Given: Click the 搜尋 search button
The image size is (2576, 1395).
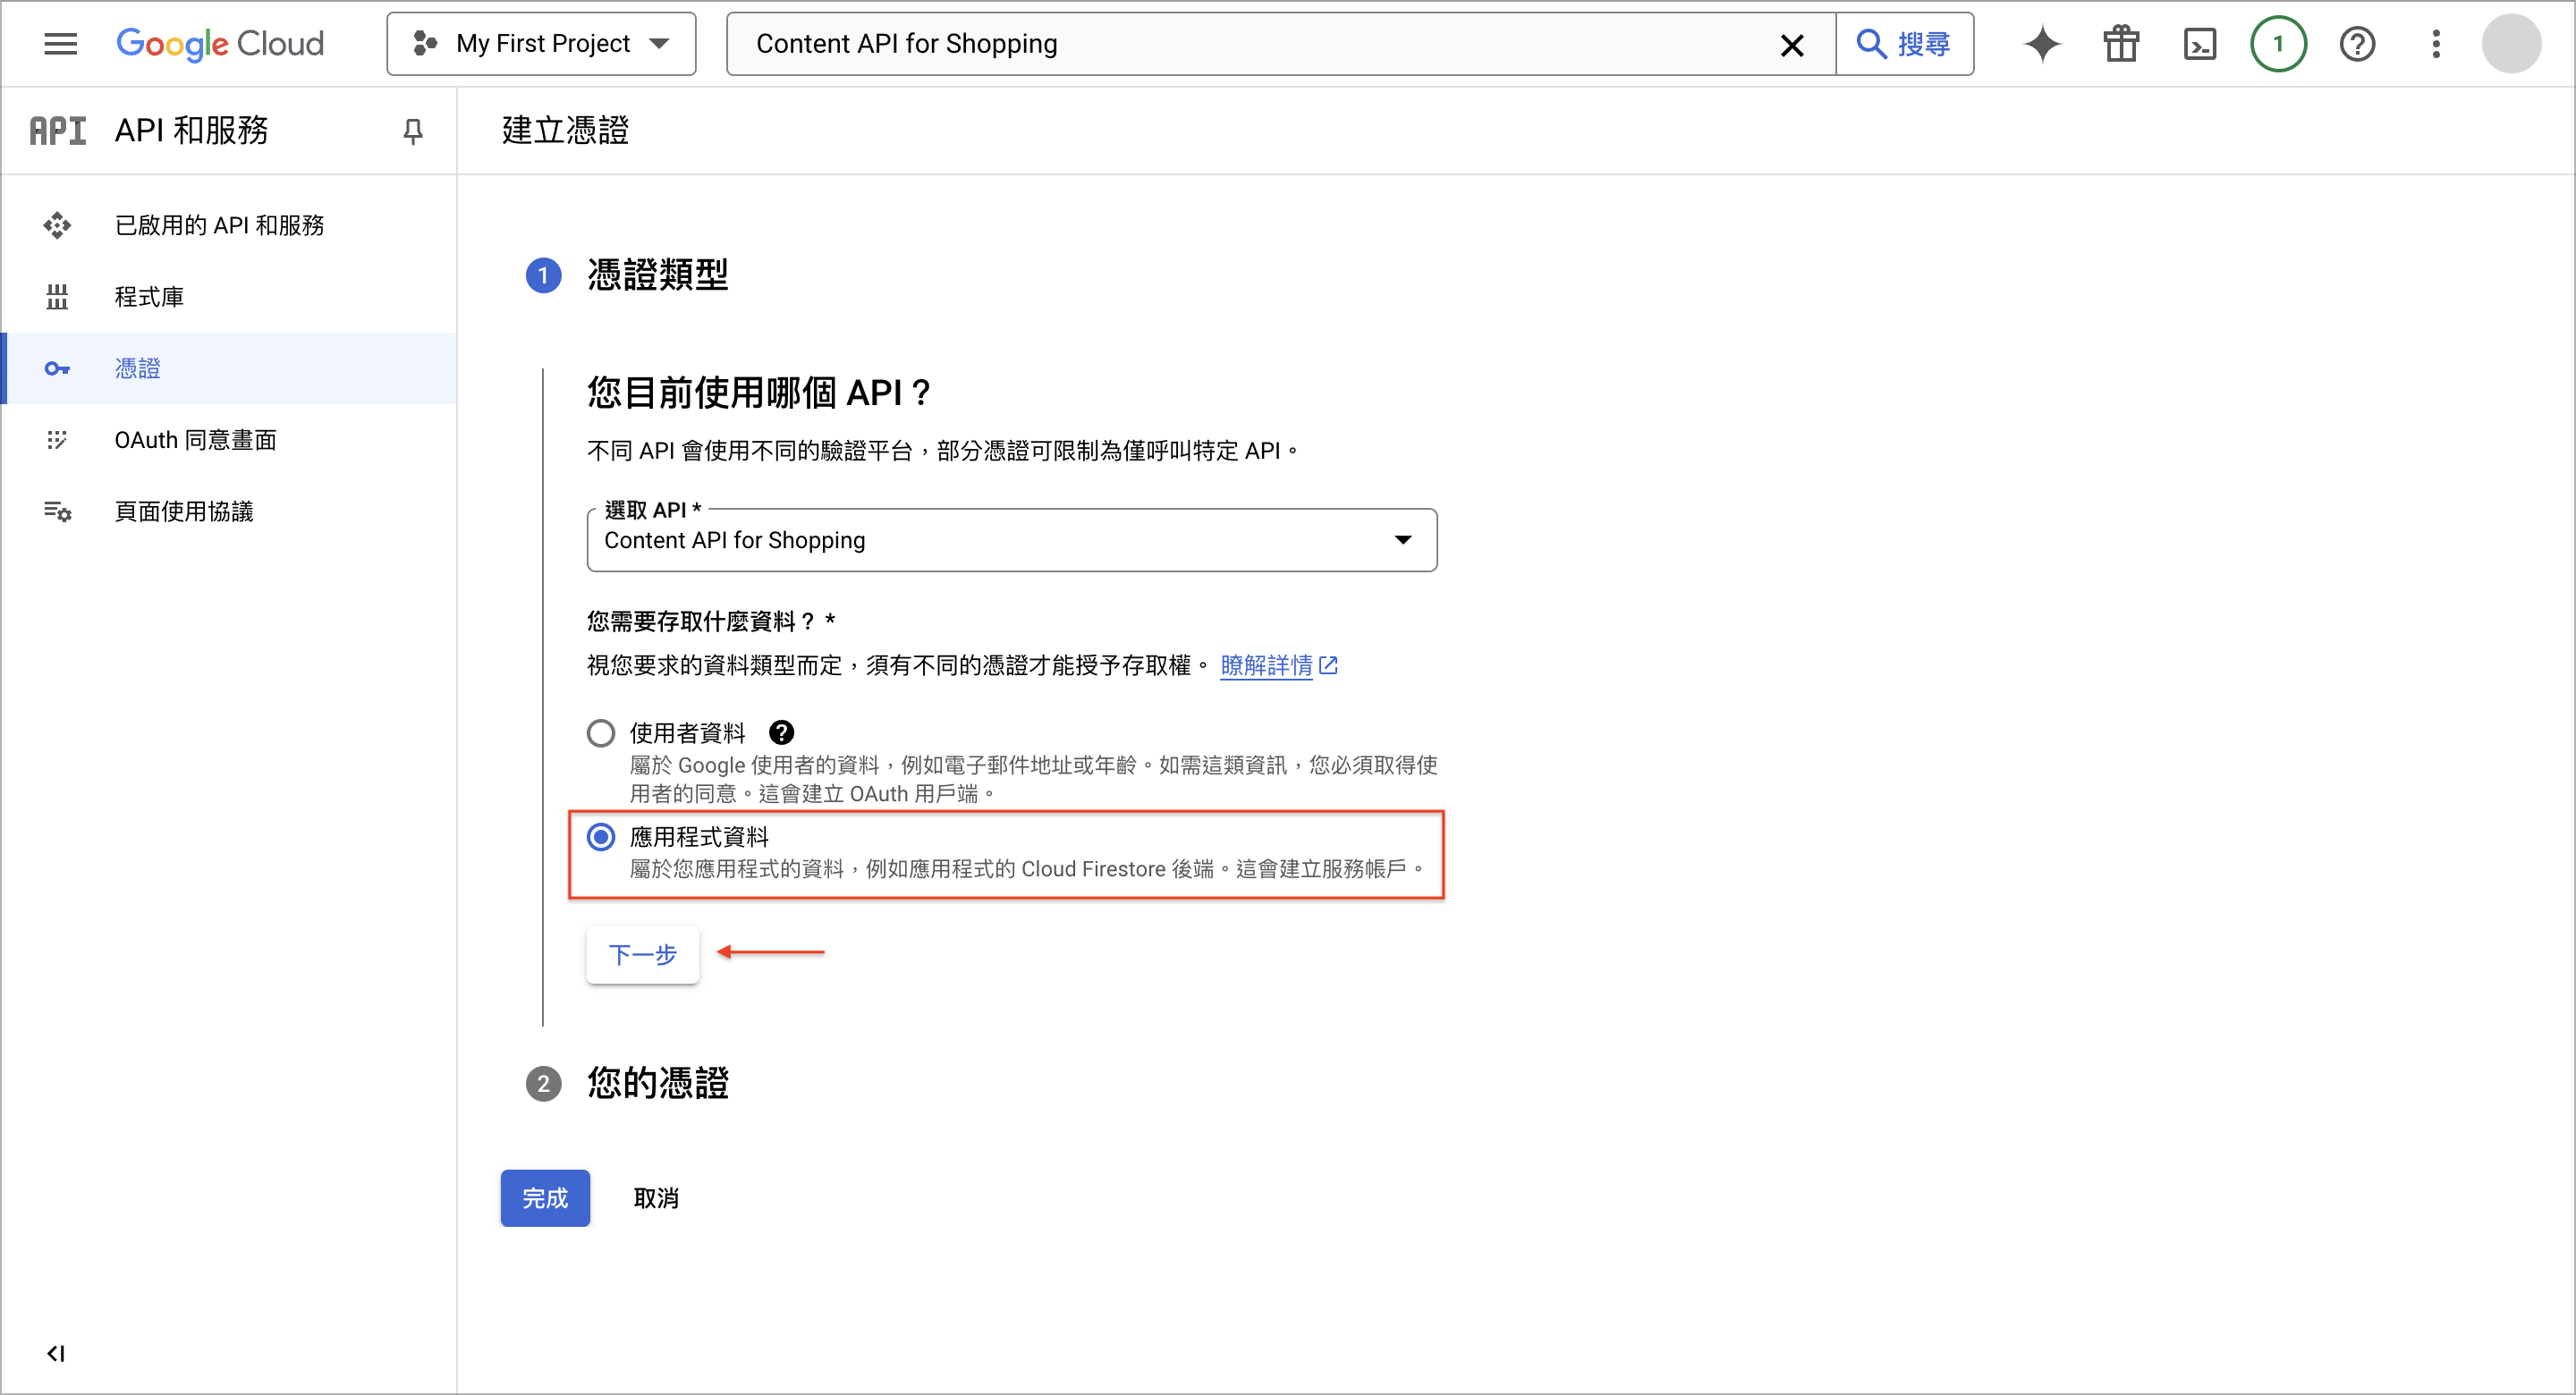Looking at the screenshot, I should click(1905, 44).
